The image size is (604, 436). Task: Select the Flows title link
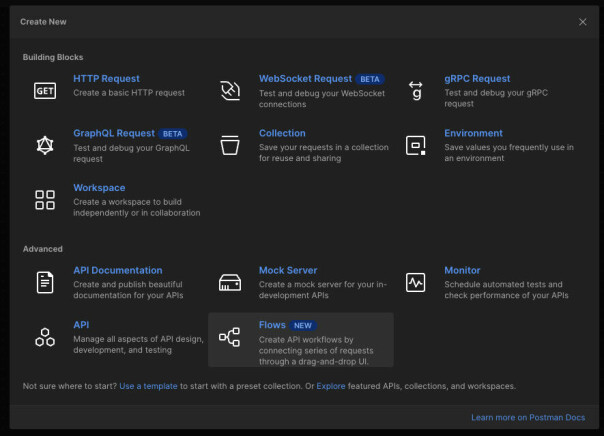(272, 325)
